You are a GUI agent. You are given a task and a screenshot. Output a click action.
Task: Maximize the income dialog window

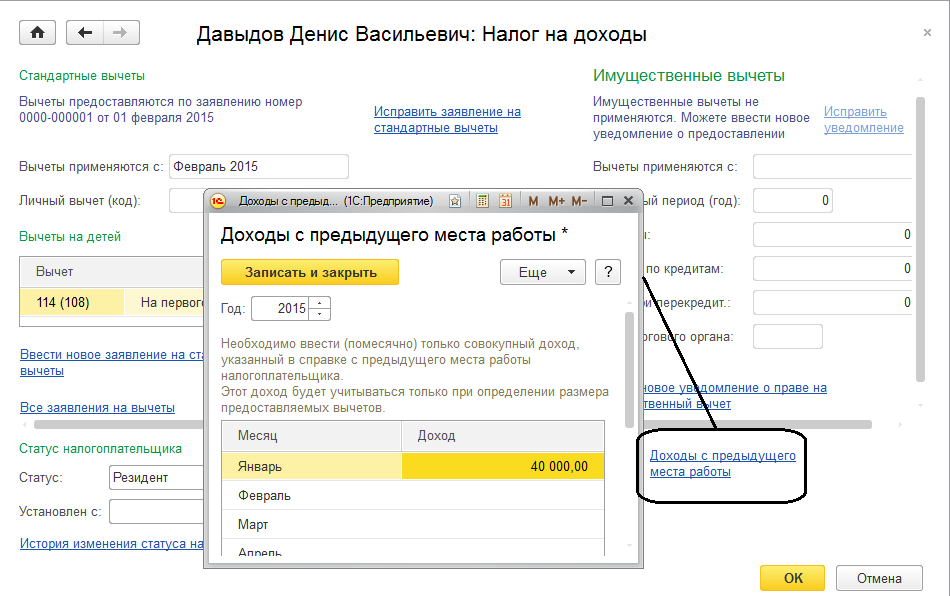pos(607,201)
